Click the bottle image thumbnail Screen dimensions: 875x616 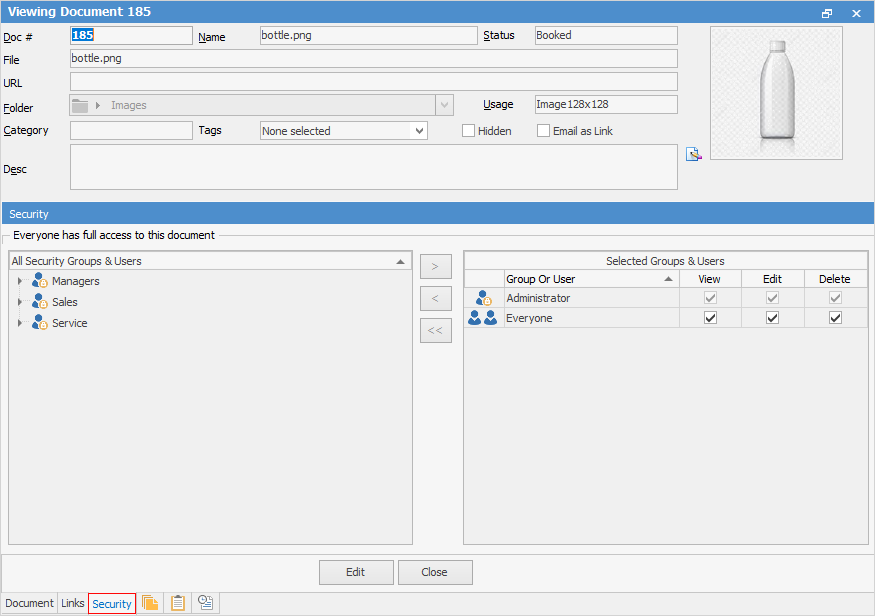pos(776,93)
